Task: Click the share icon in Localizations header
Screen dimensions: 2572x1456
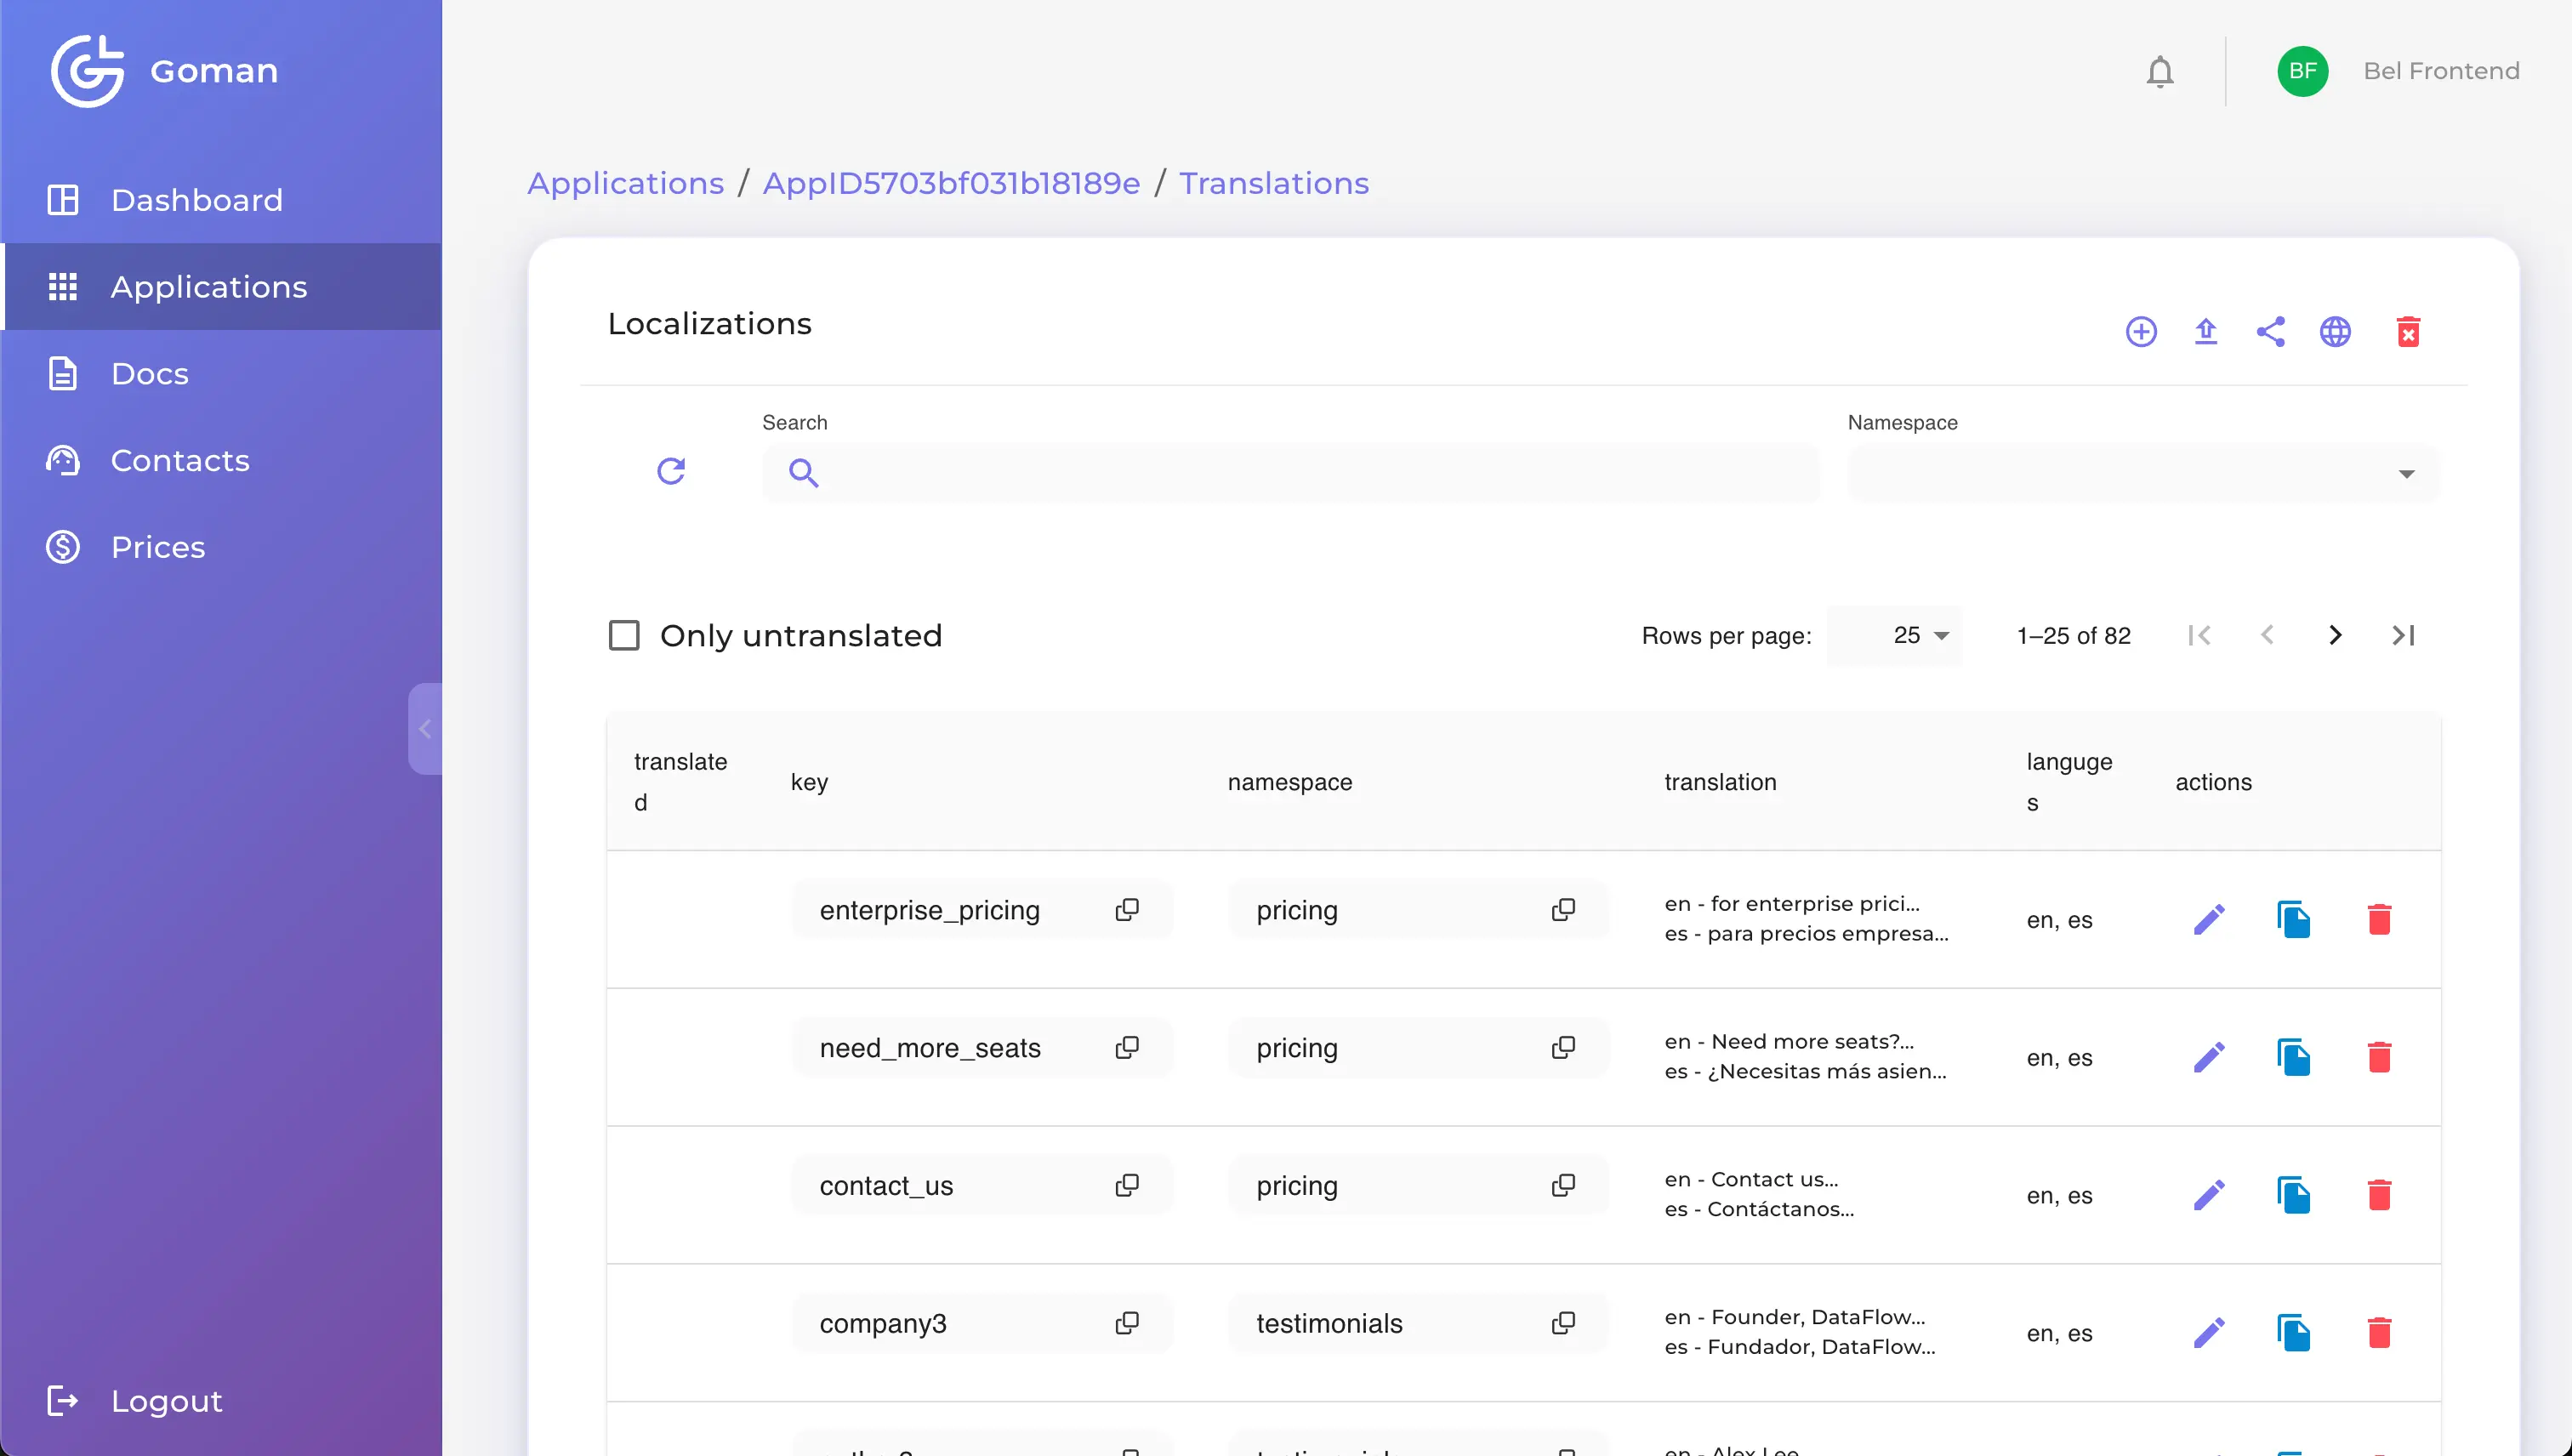Action: point(2270,331)
